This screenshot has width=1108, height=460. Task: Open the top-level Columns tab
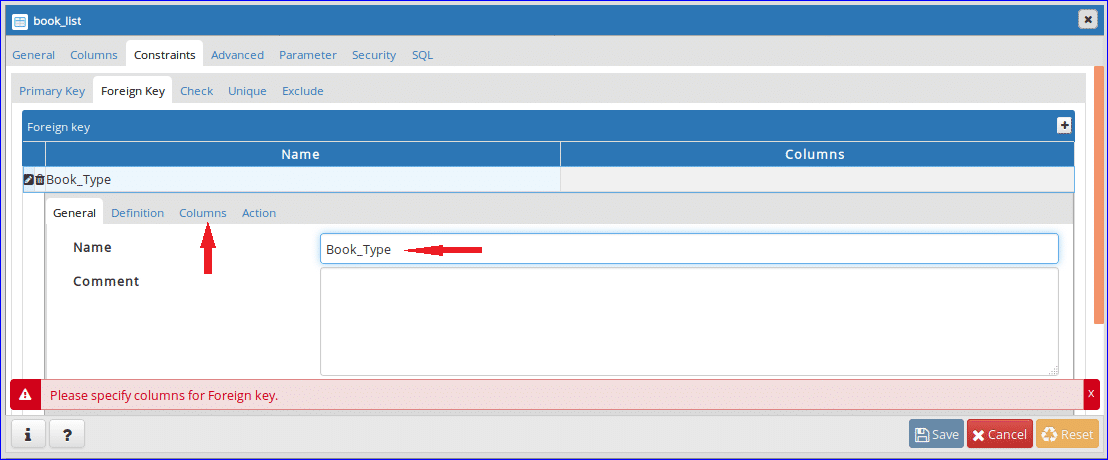pyautogui.click(x=94, y=54)
